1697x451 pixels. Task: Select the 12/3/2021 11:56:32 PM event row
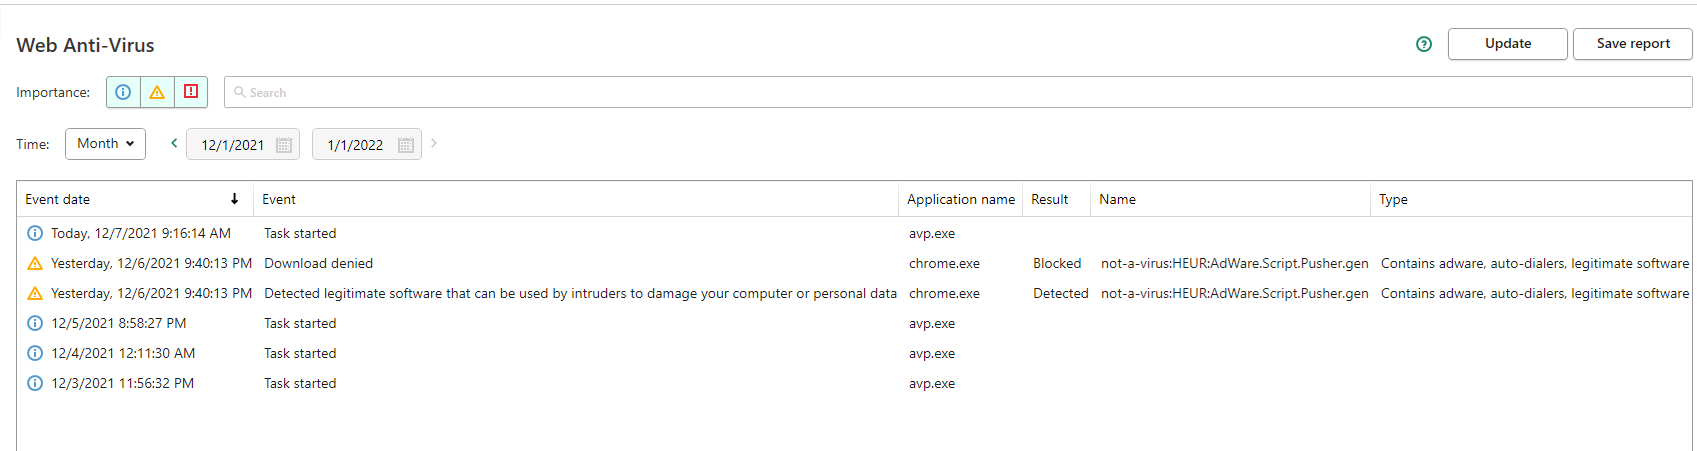tap(855, 383)
